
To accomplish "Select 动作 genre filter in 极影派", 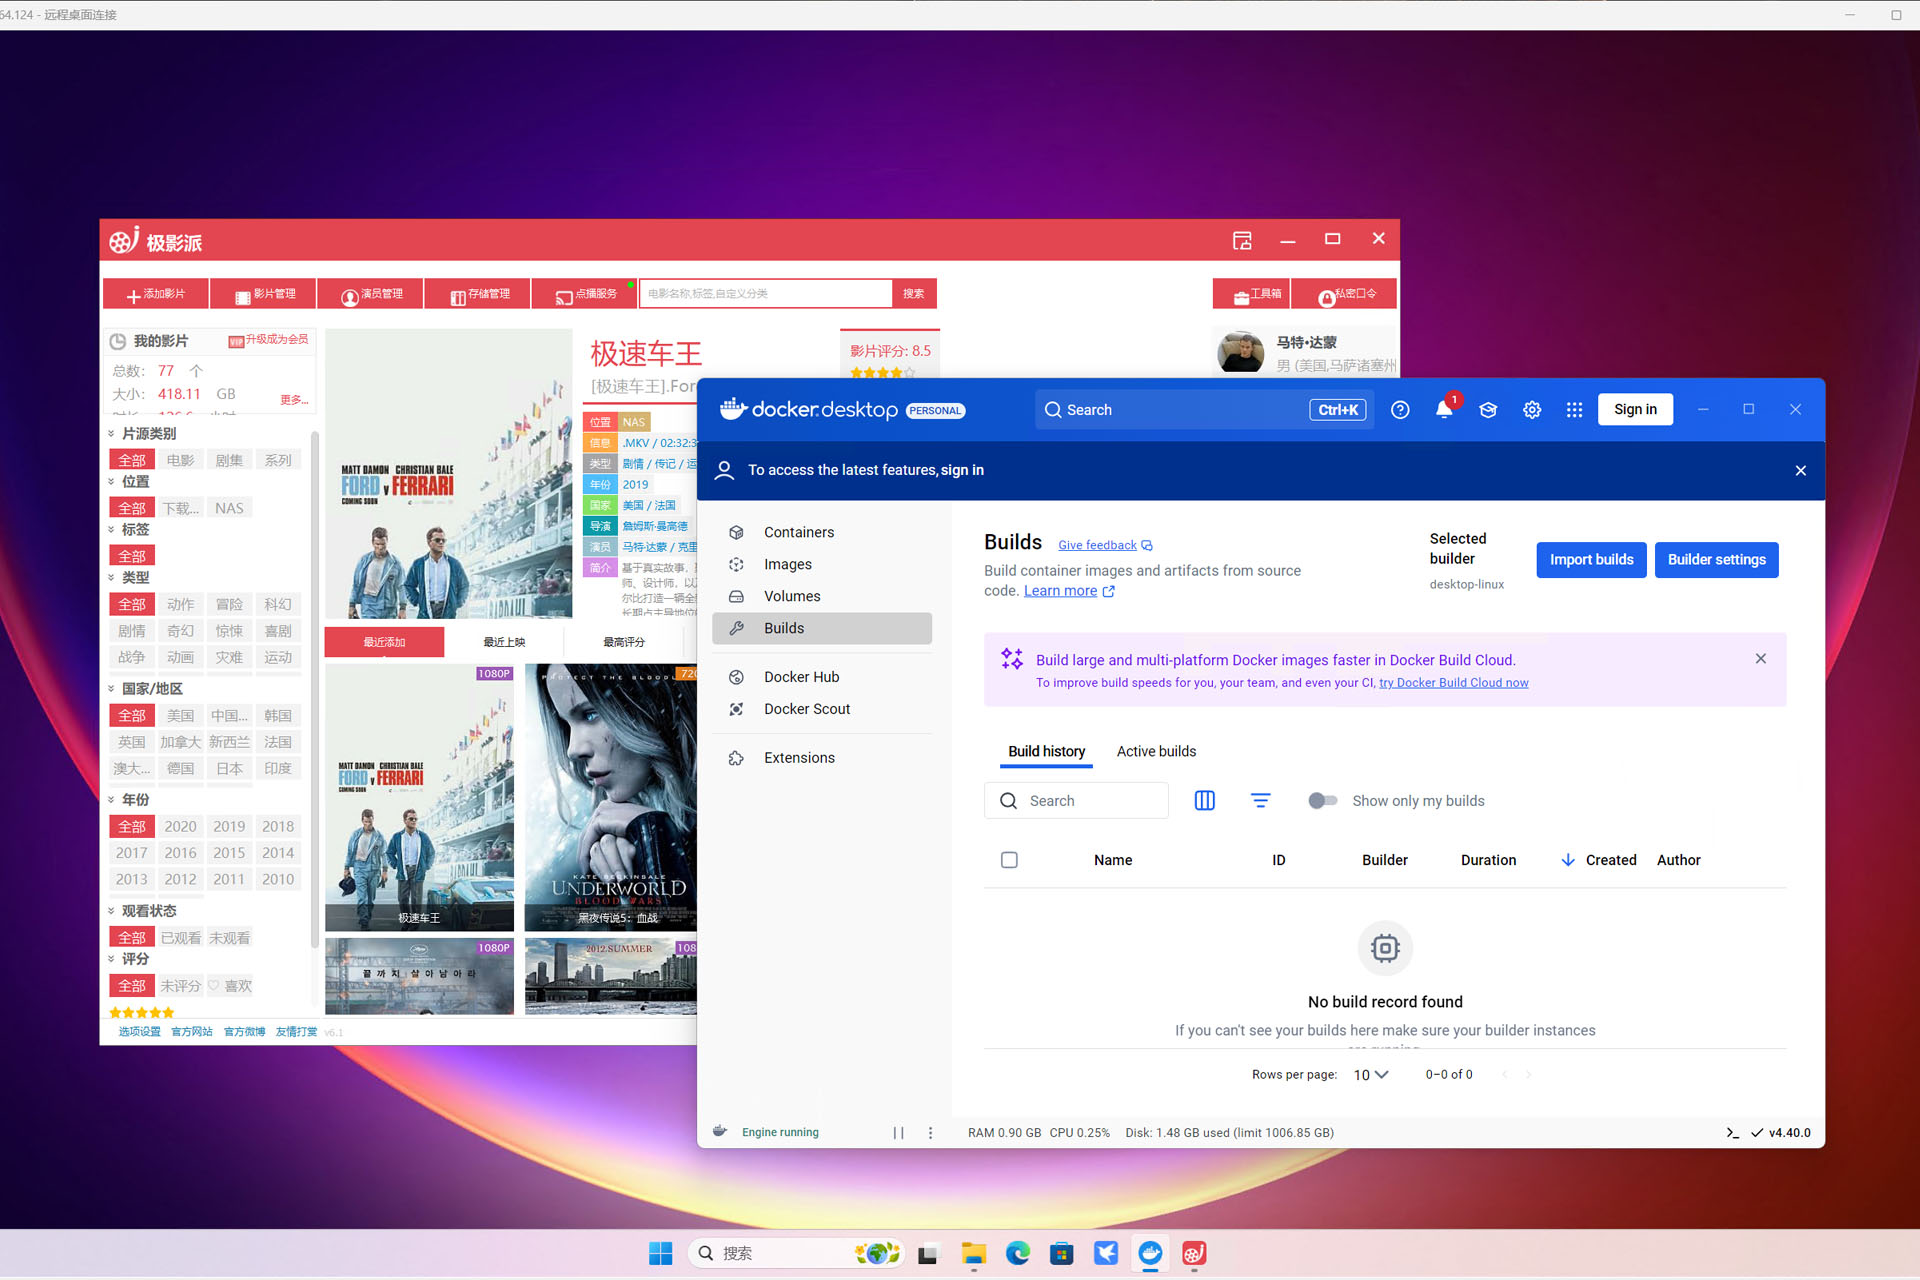I will [181, 604].
